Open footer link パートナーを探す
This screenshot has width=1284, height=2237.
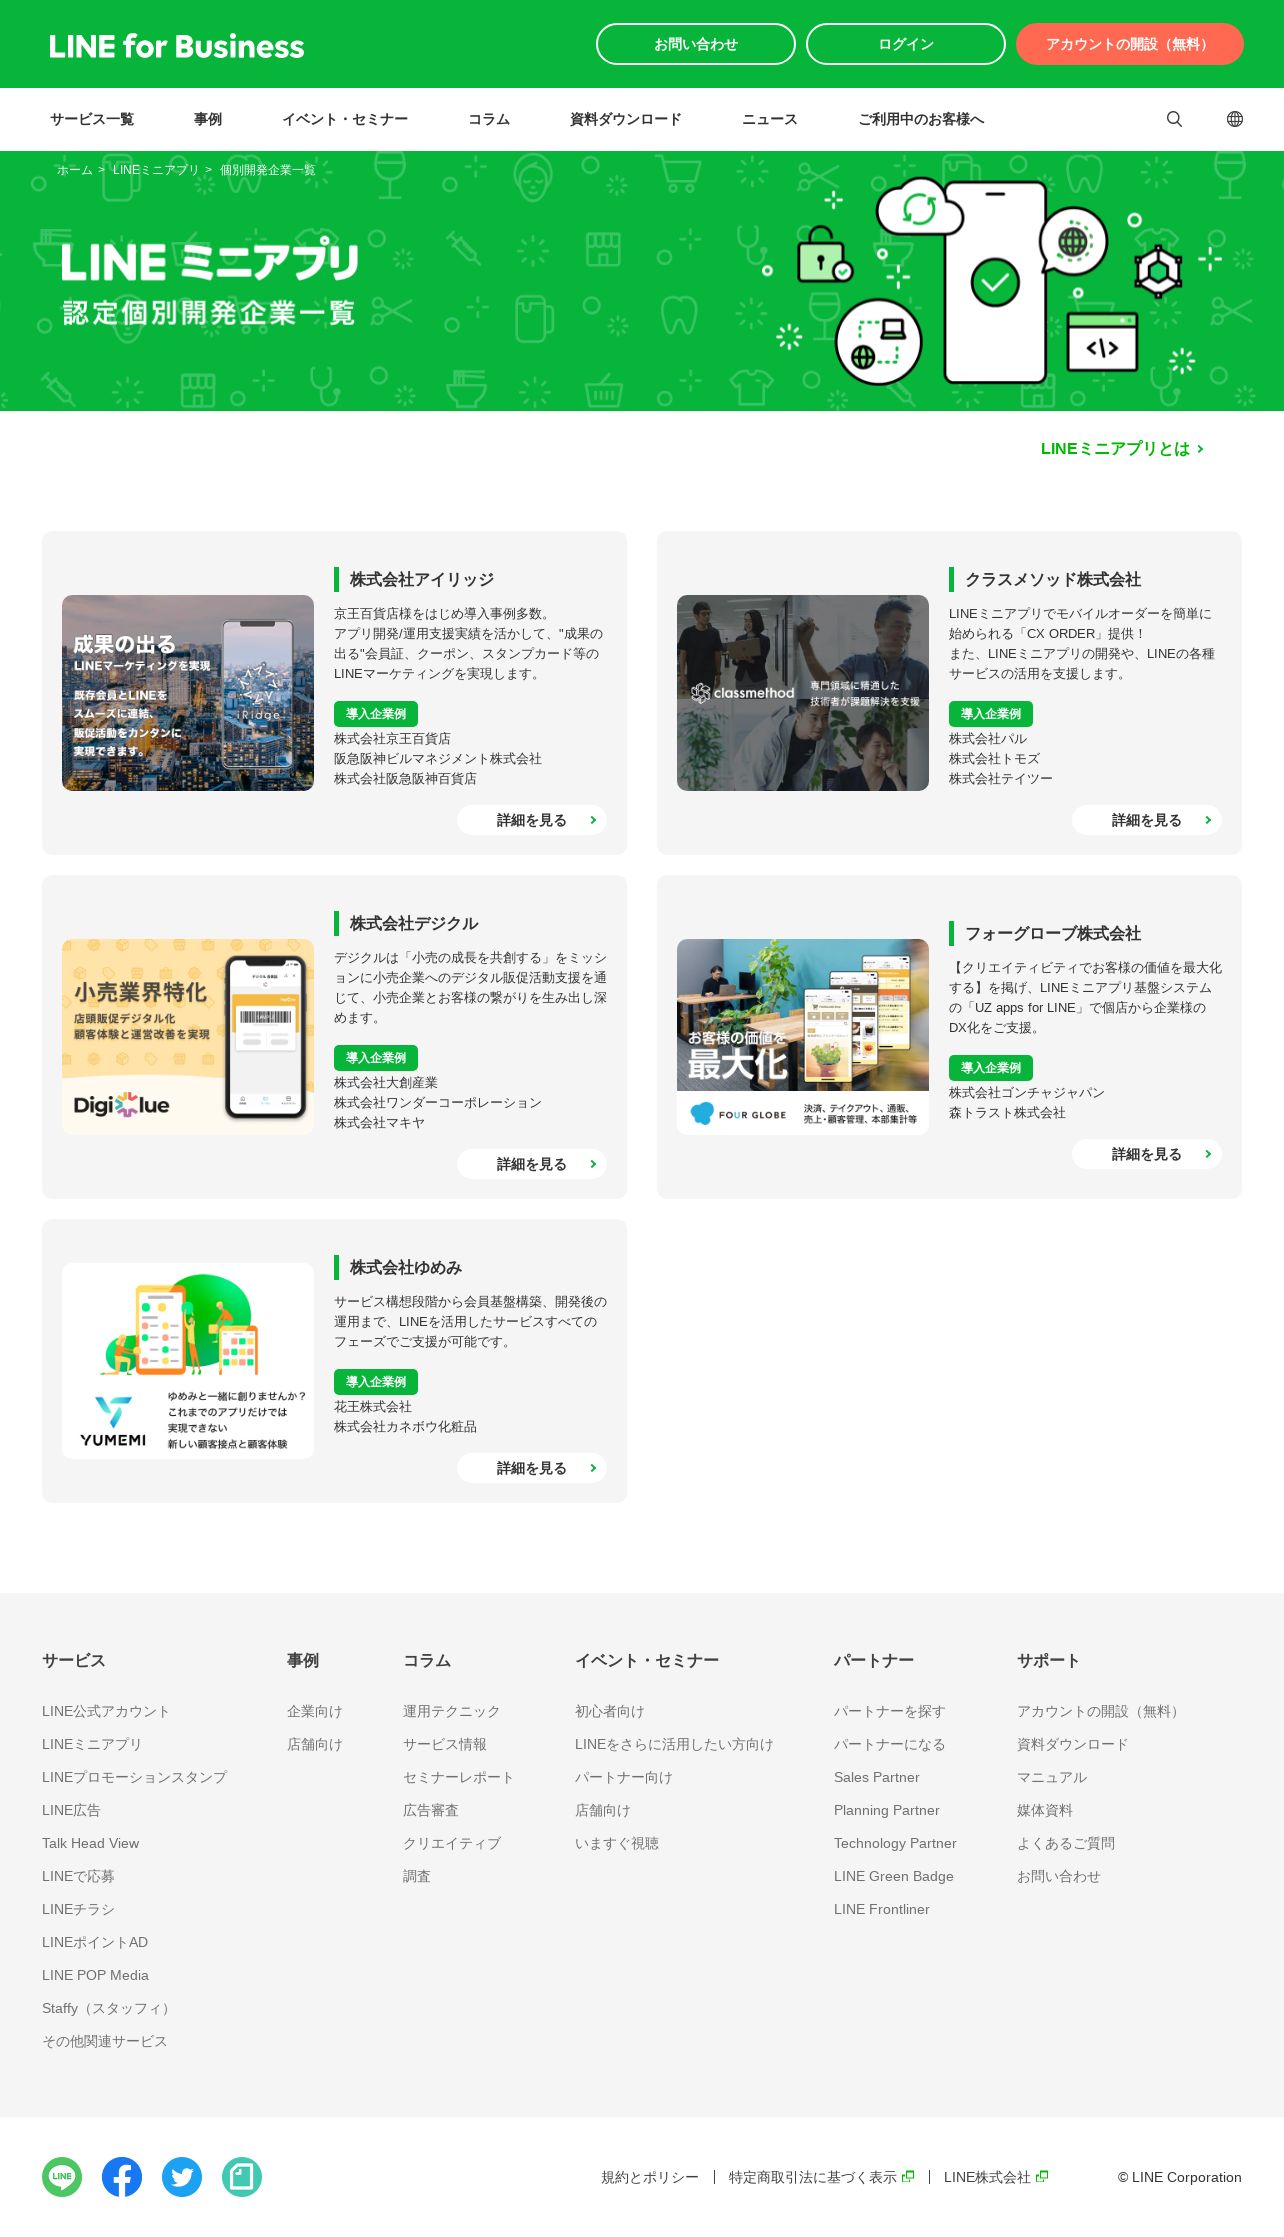890,1711
